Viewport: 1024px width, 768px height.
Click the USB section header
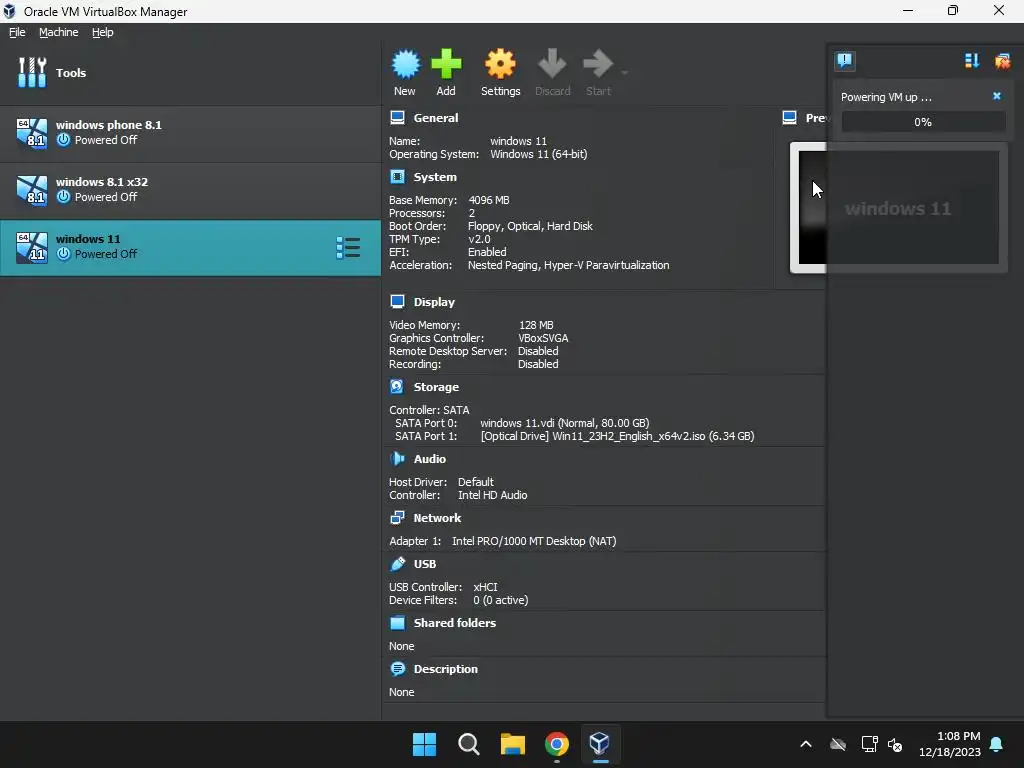coord(424,564)
